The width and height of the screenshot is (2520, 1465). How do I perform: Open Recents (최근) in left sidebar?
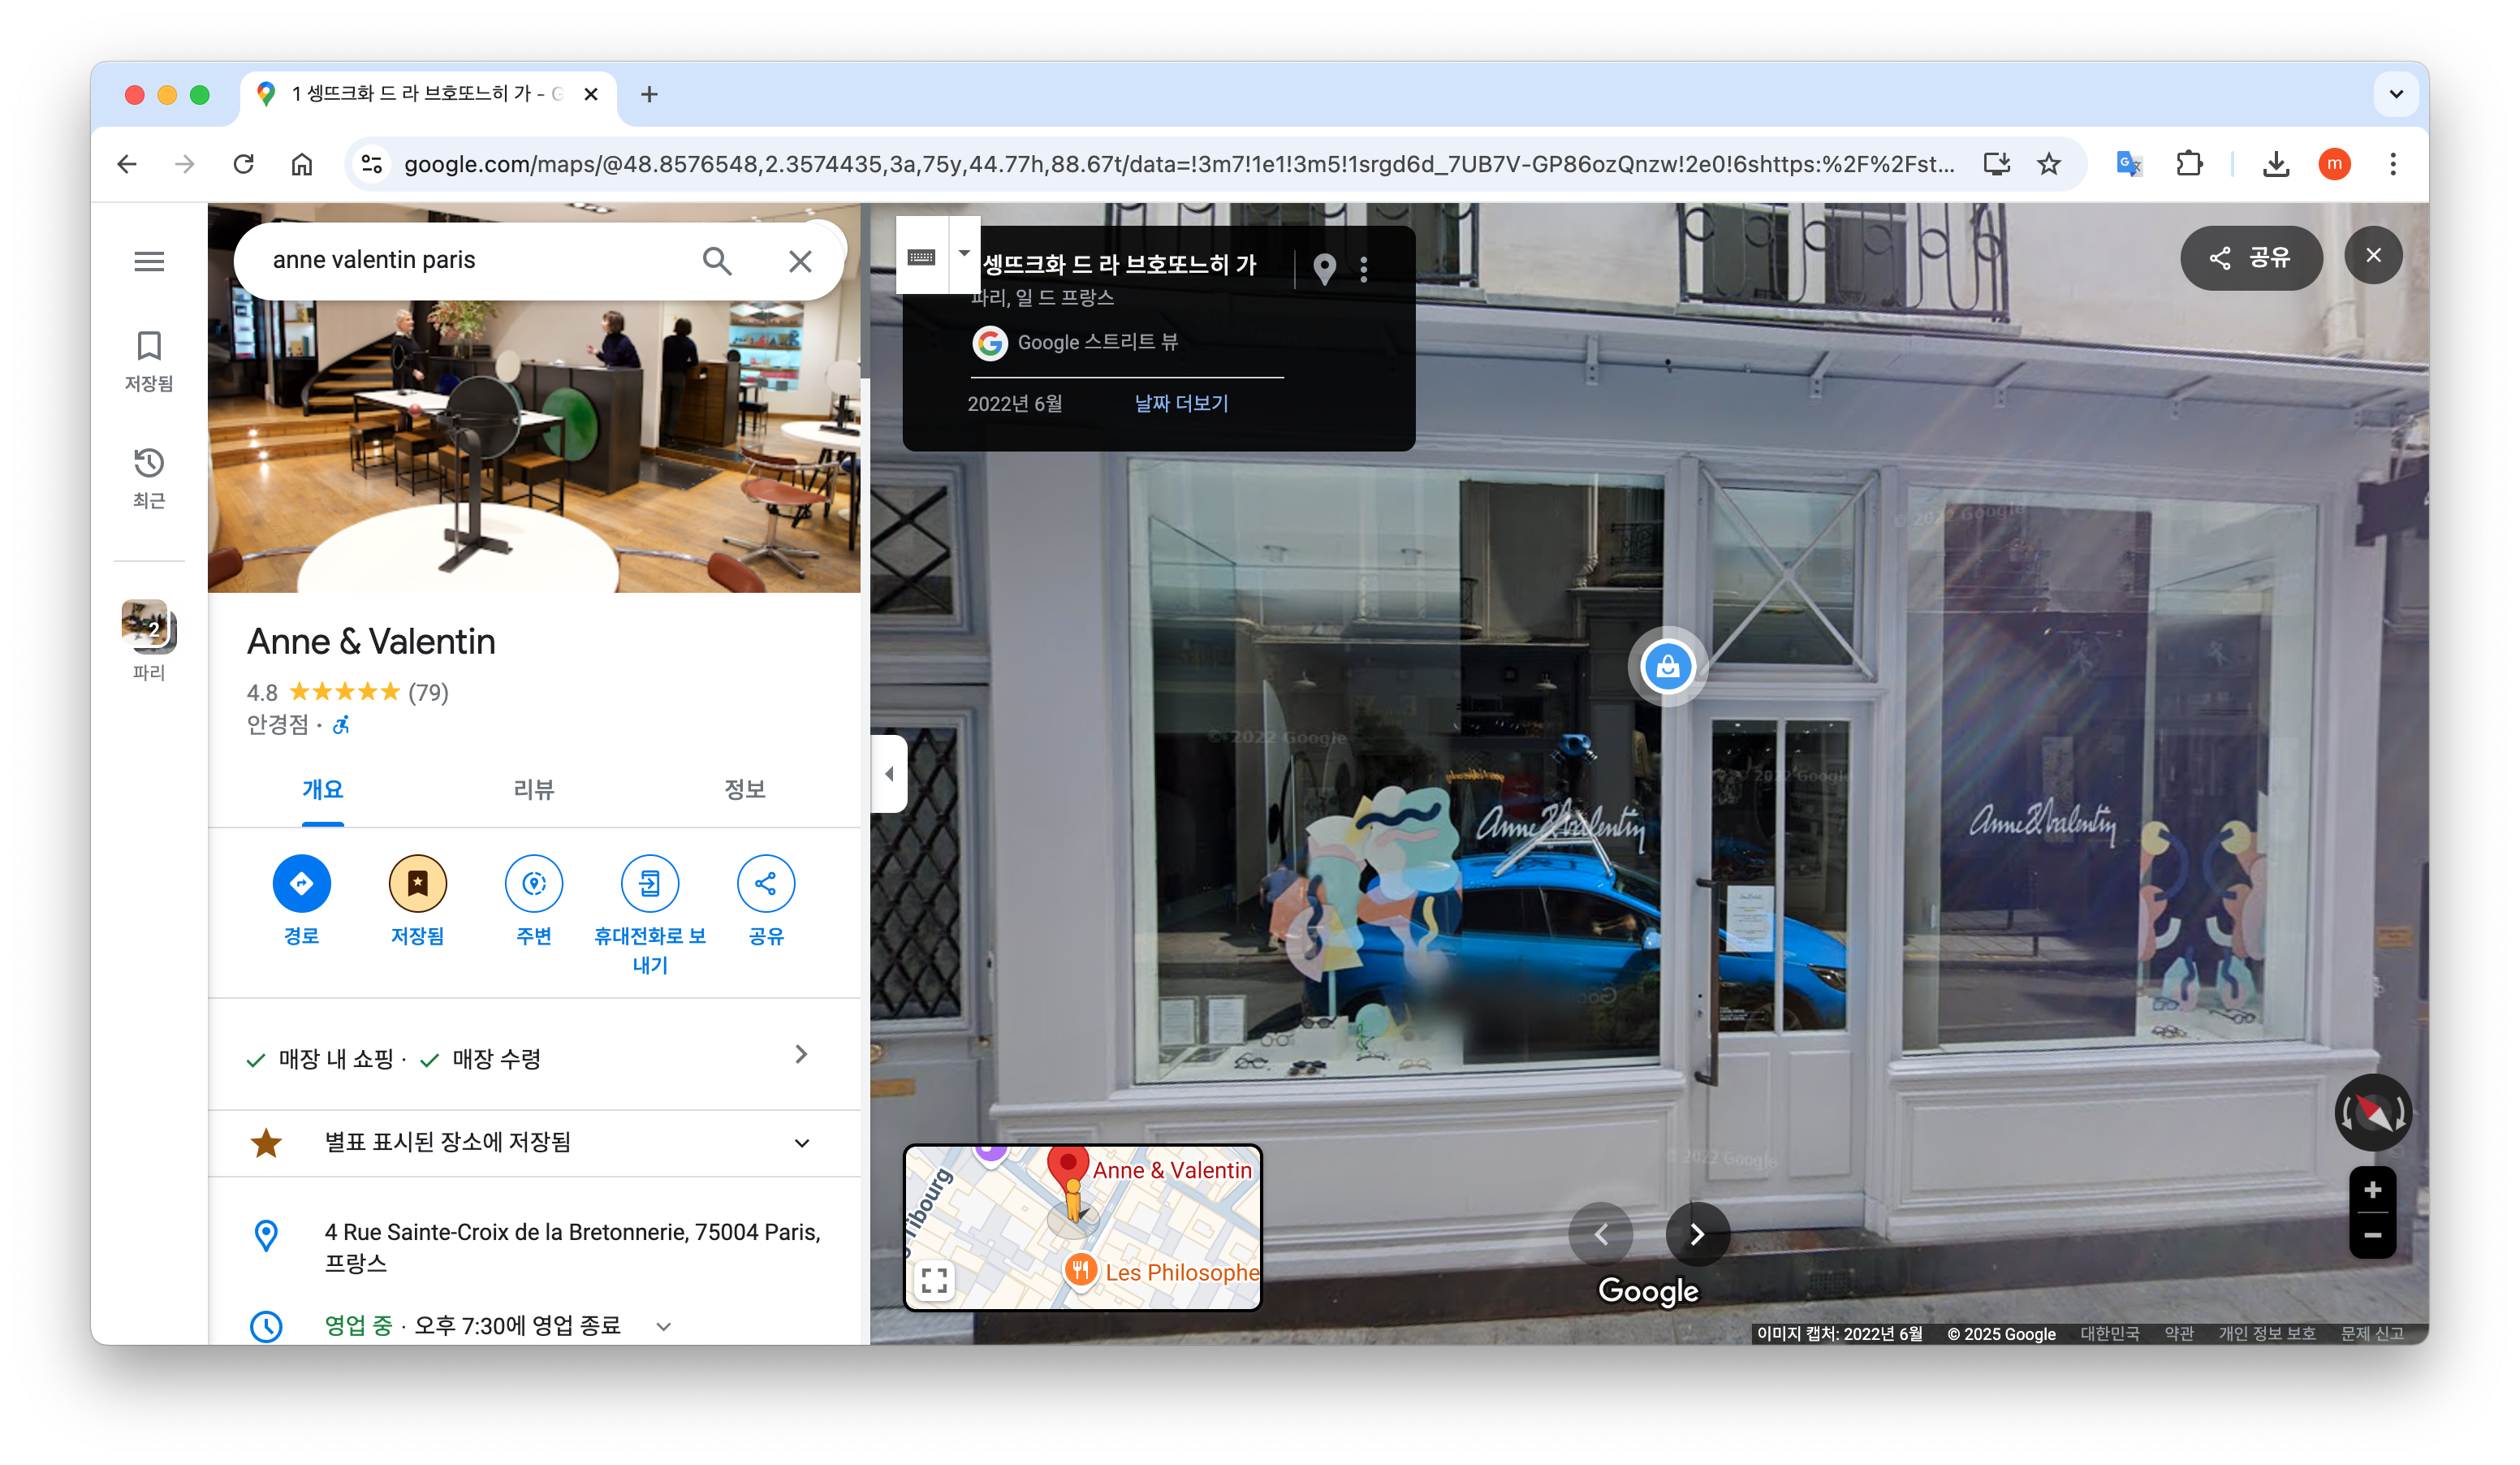pyautogui.click(x=149, y=477)
